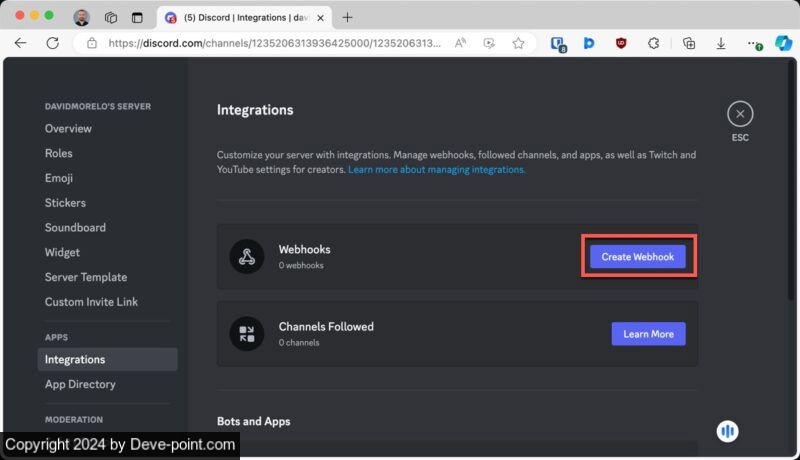Go to App Directory

coord(80,384)
